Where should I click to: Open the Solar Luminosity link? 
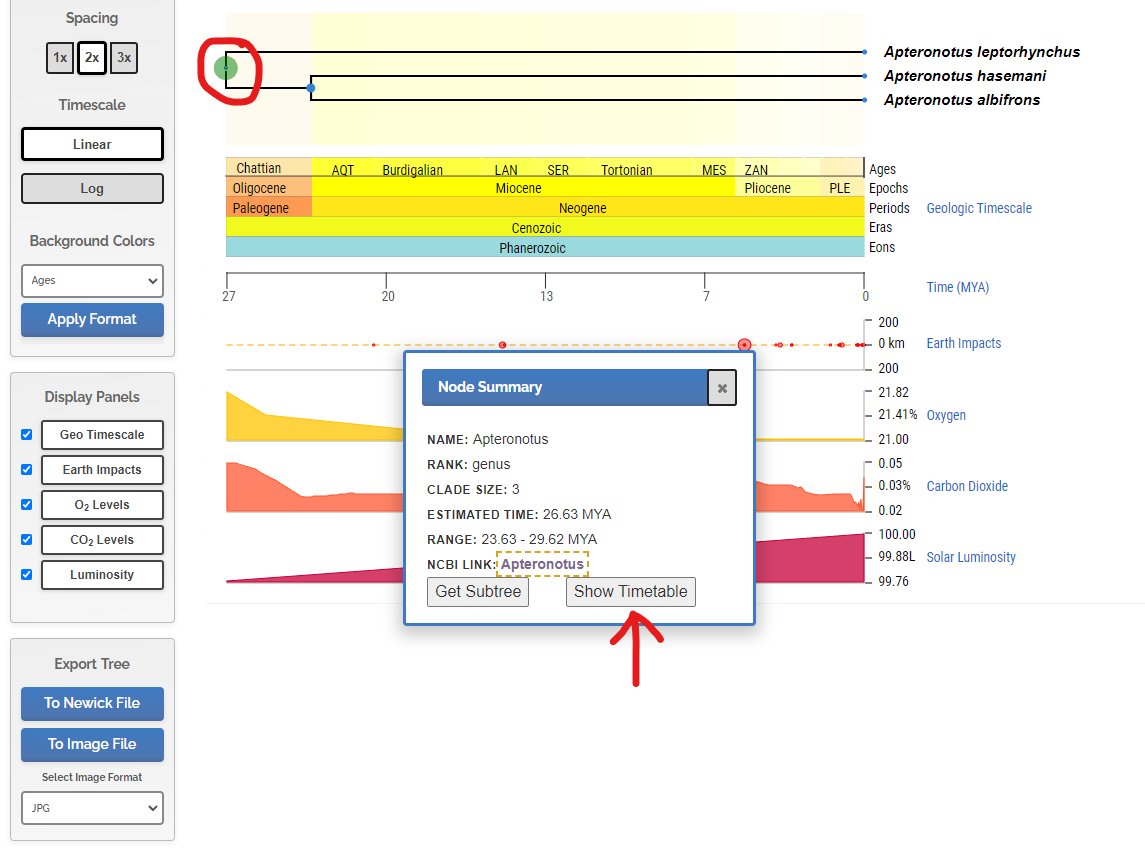971,557
